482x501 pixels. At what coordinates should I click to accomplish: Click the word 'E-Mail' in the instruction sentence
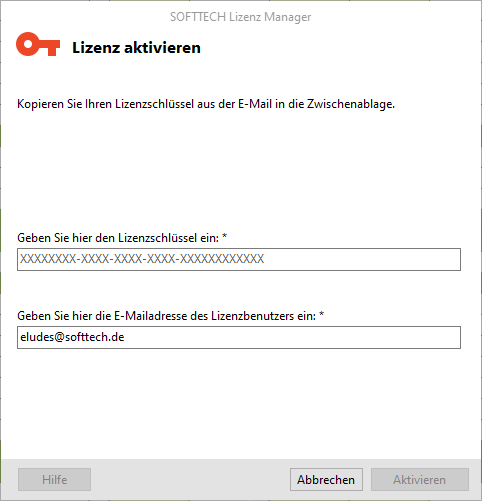tap(255, 104)
